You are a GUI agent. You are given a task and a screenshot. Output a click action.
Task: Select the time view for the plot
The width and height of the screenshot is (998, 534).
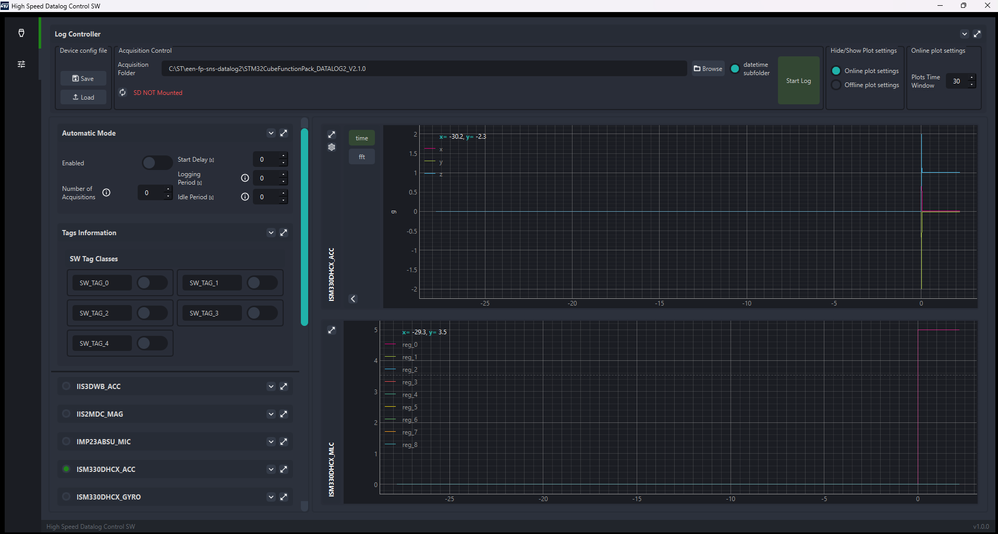(x=361, y=138)
